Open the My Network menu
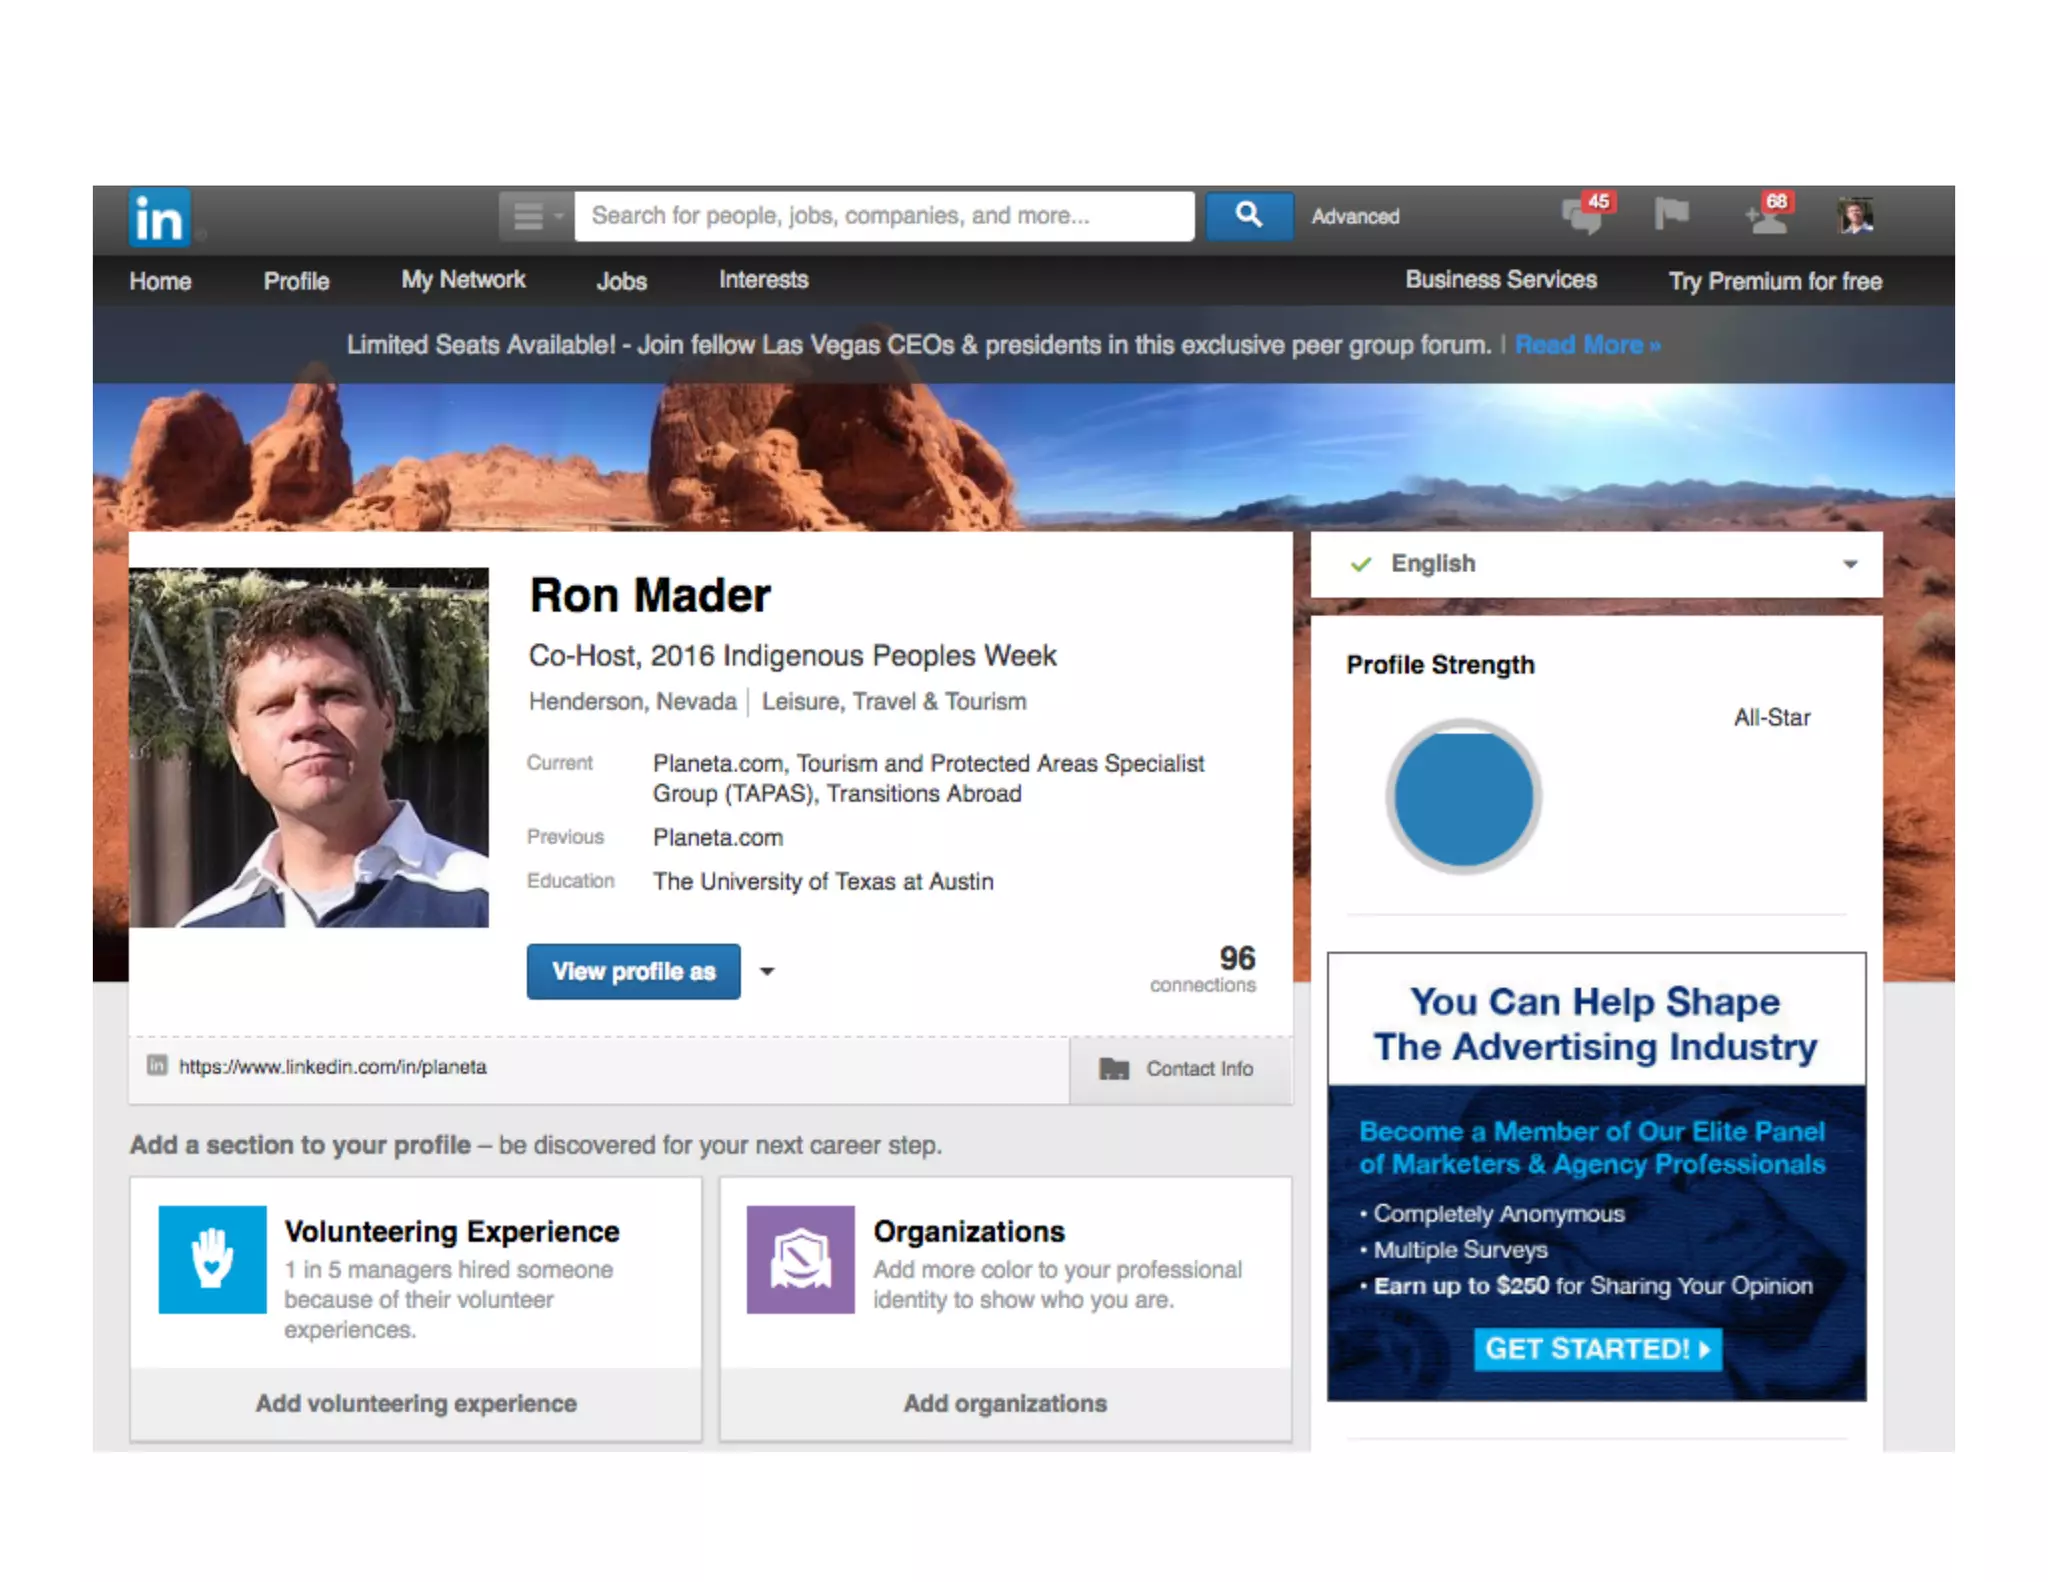 pos(463,280)
